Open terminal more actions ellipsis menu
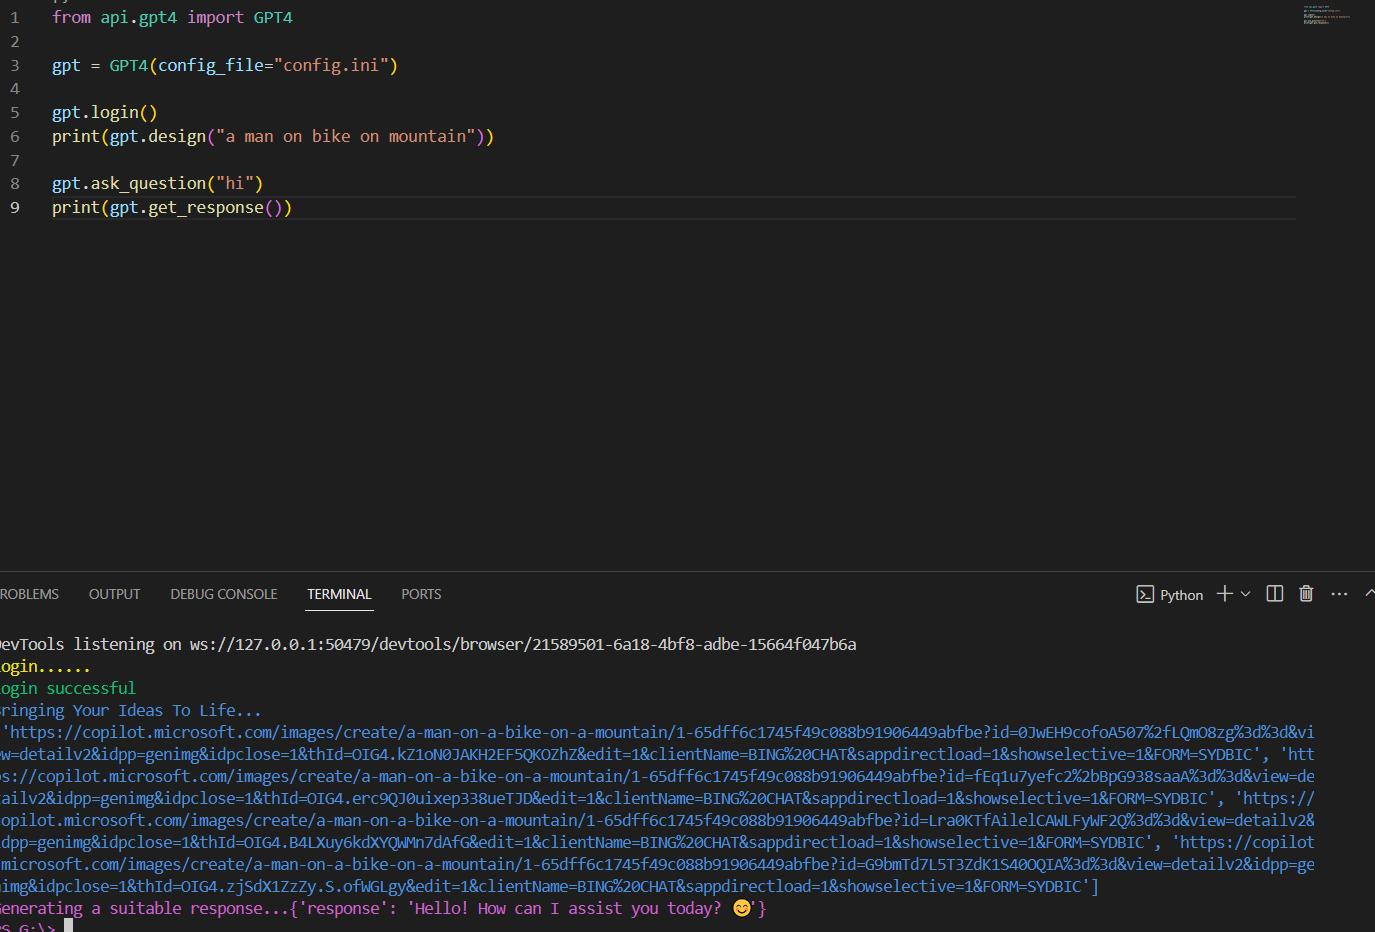The image size is (1375, 932). pyautogui.click(x=1339, y=594)
